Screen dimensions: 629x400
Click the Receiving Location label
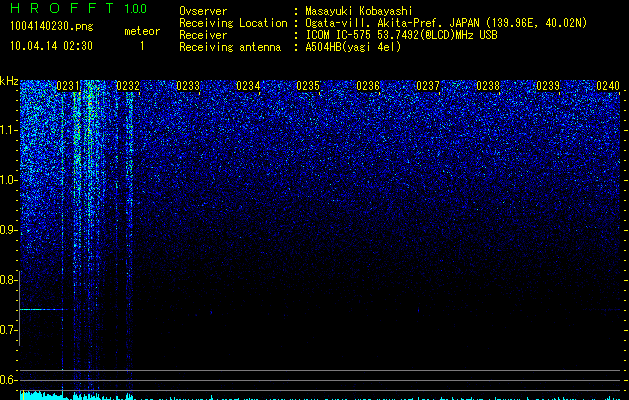[x=233, y=23]
